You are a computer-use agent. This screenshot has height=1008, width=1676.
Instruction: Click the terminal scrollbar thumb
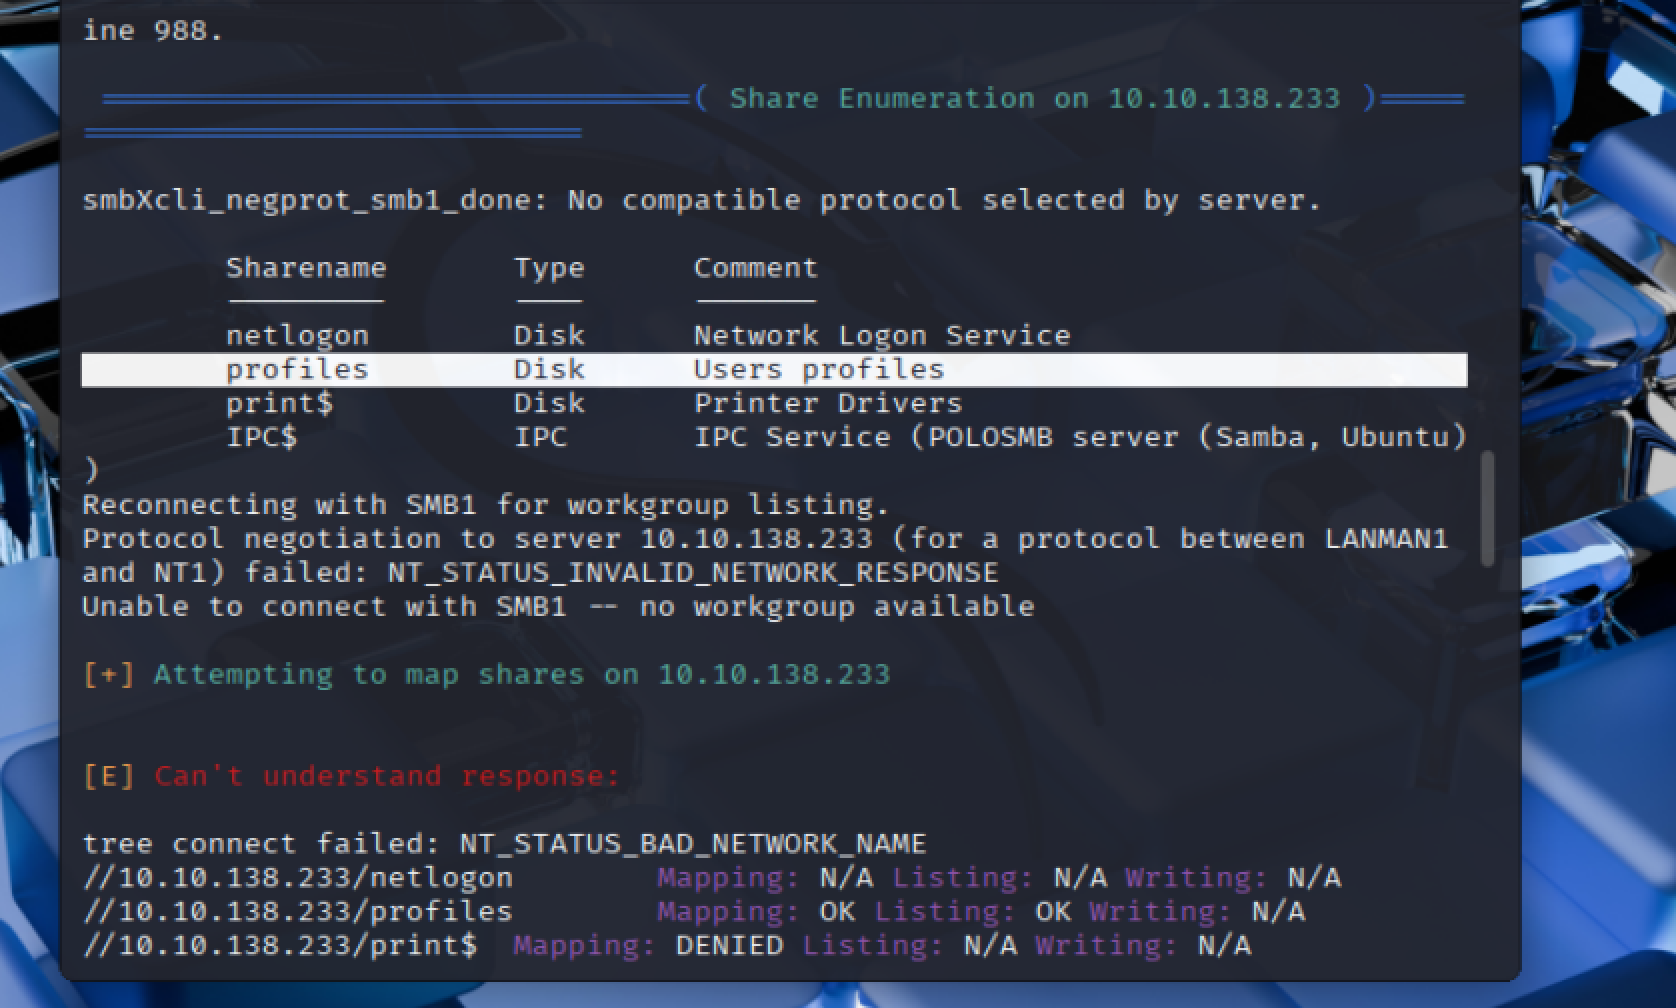coord(1487,508)
